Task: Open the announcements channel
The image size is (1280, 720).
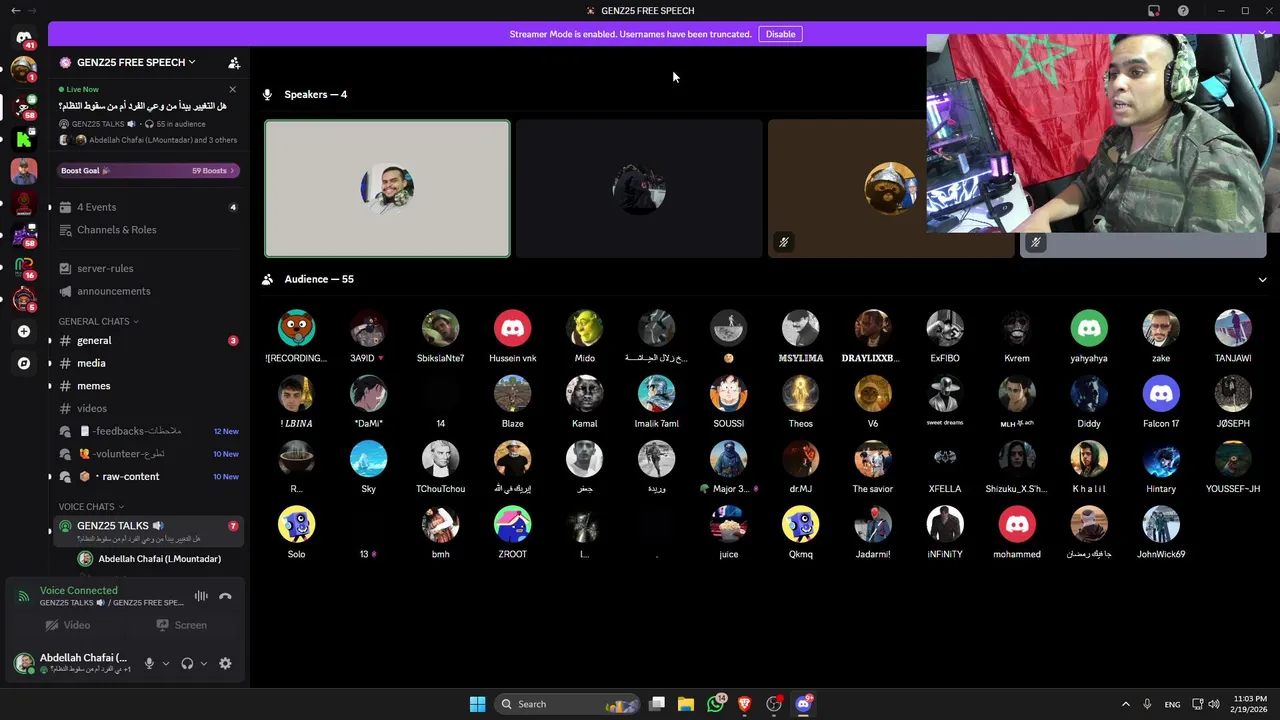Action: point(148,291)
